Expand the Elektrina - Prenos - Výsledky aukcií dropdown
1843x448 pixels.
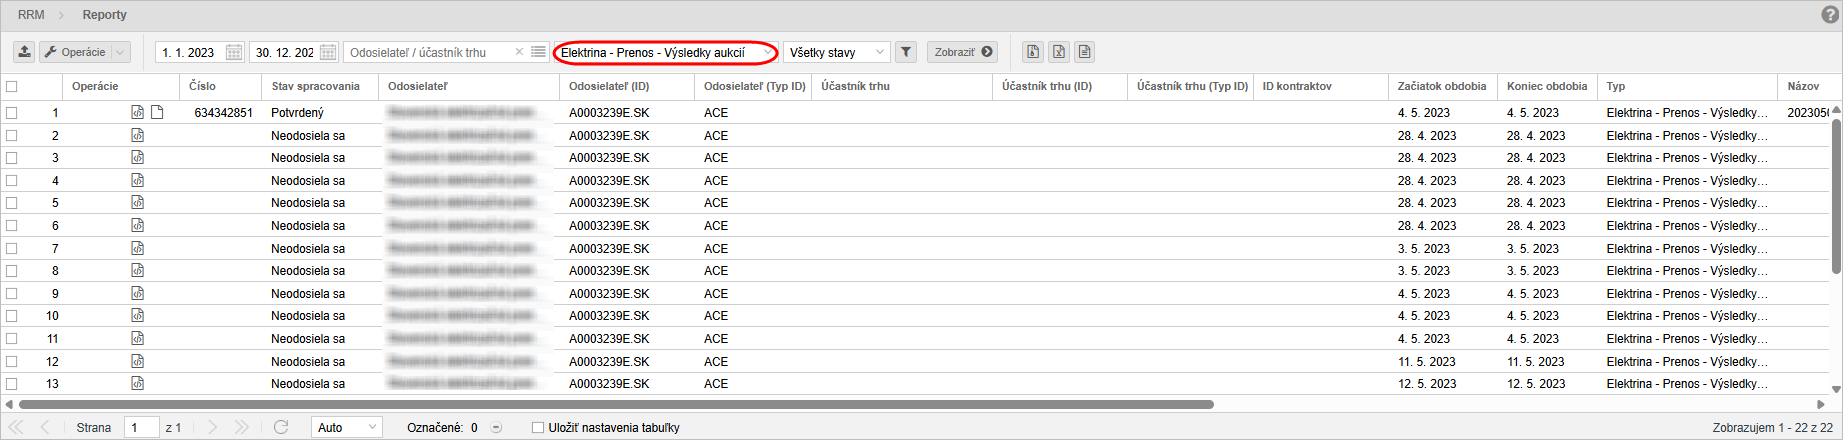pyautogui.click(x=767, y=52)
